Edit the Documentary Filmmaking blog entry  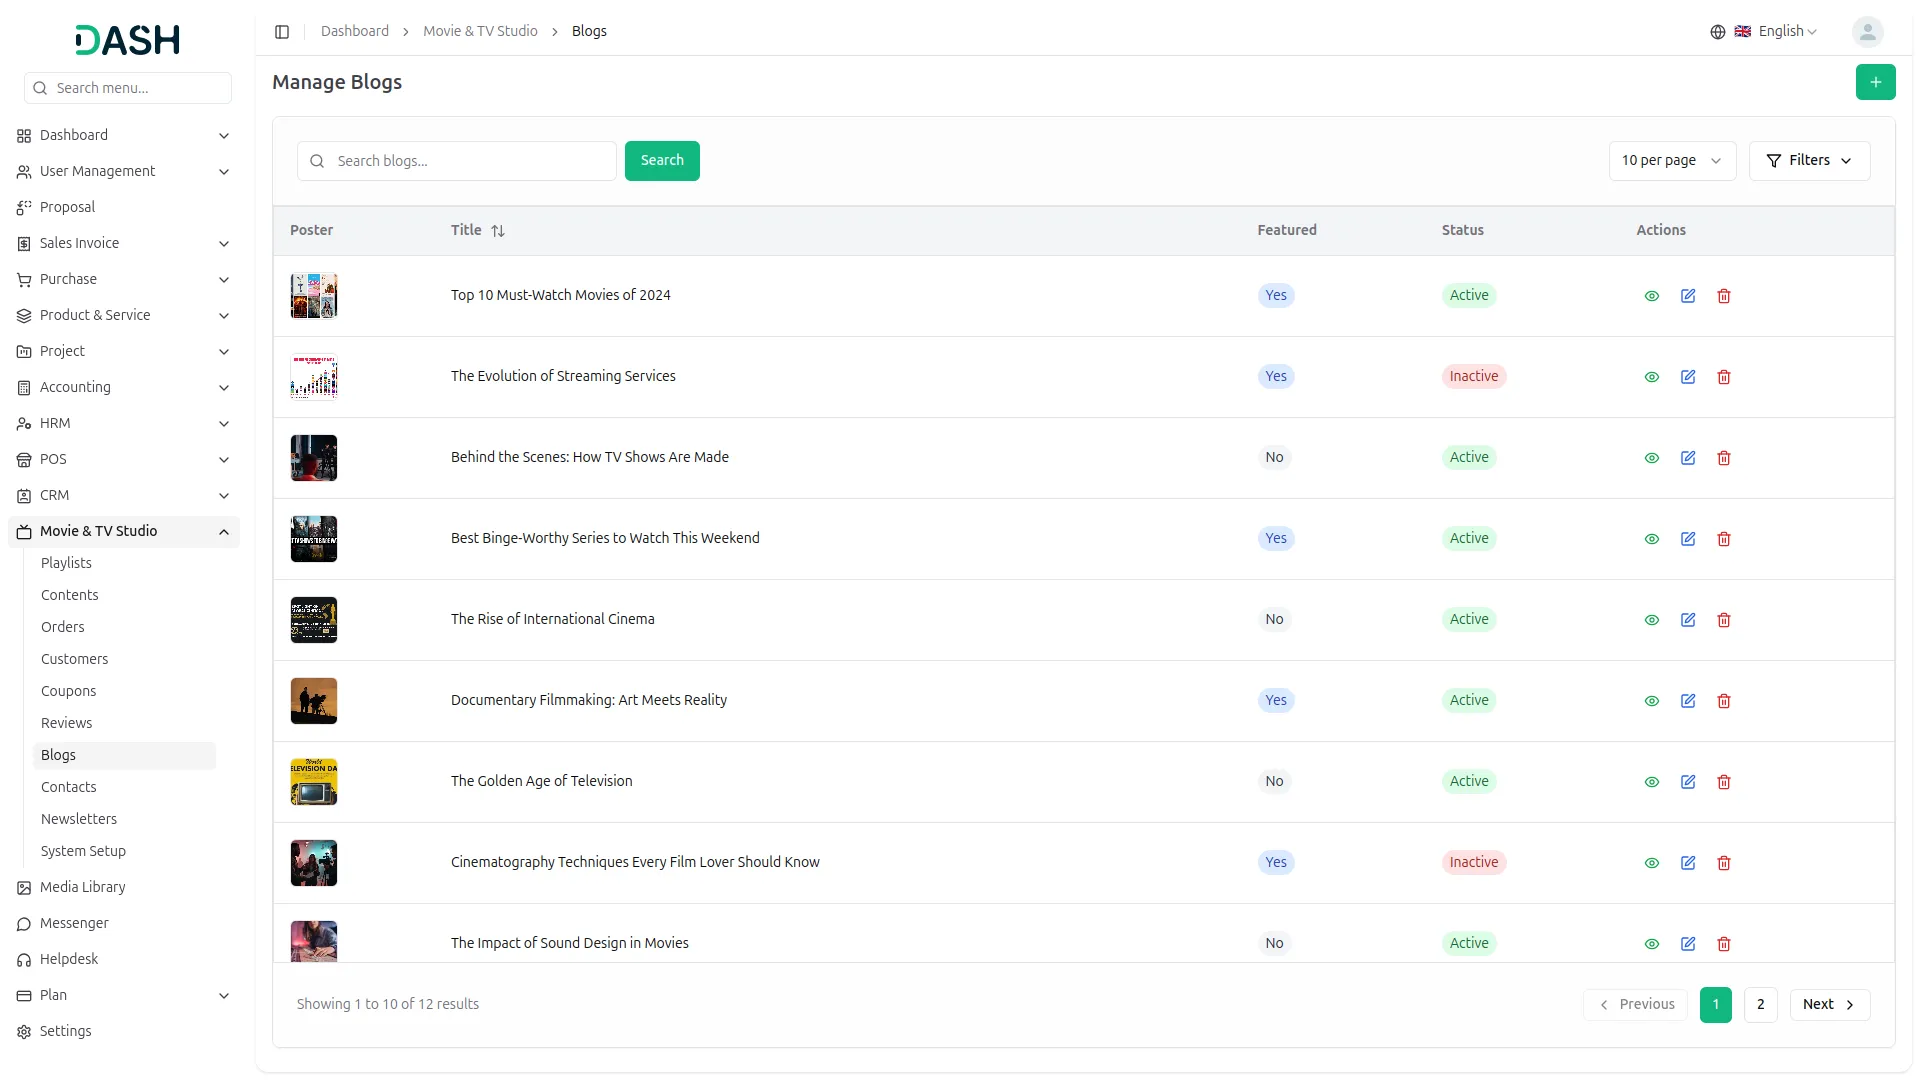1688,701
